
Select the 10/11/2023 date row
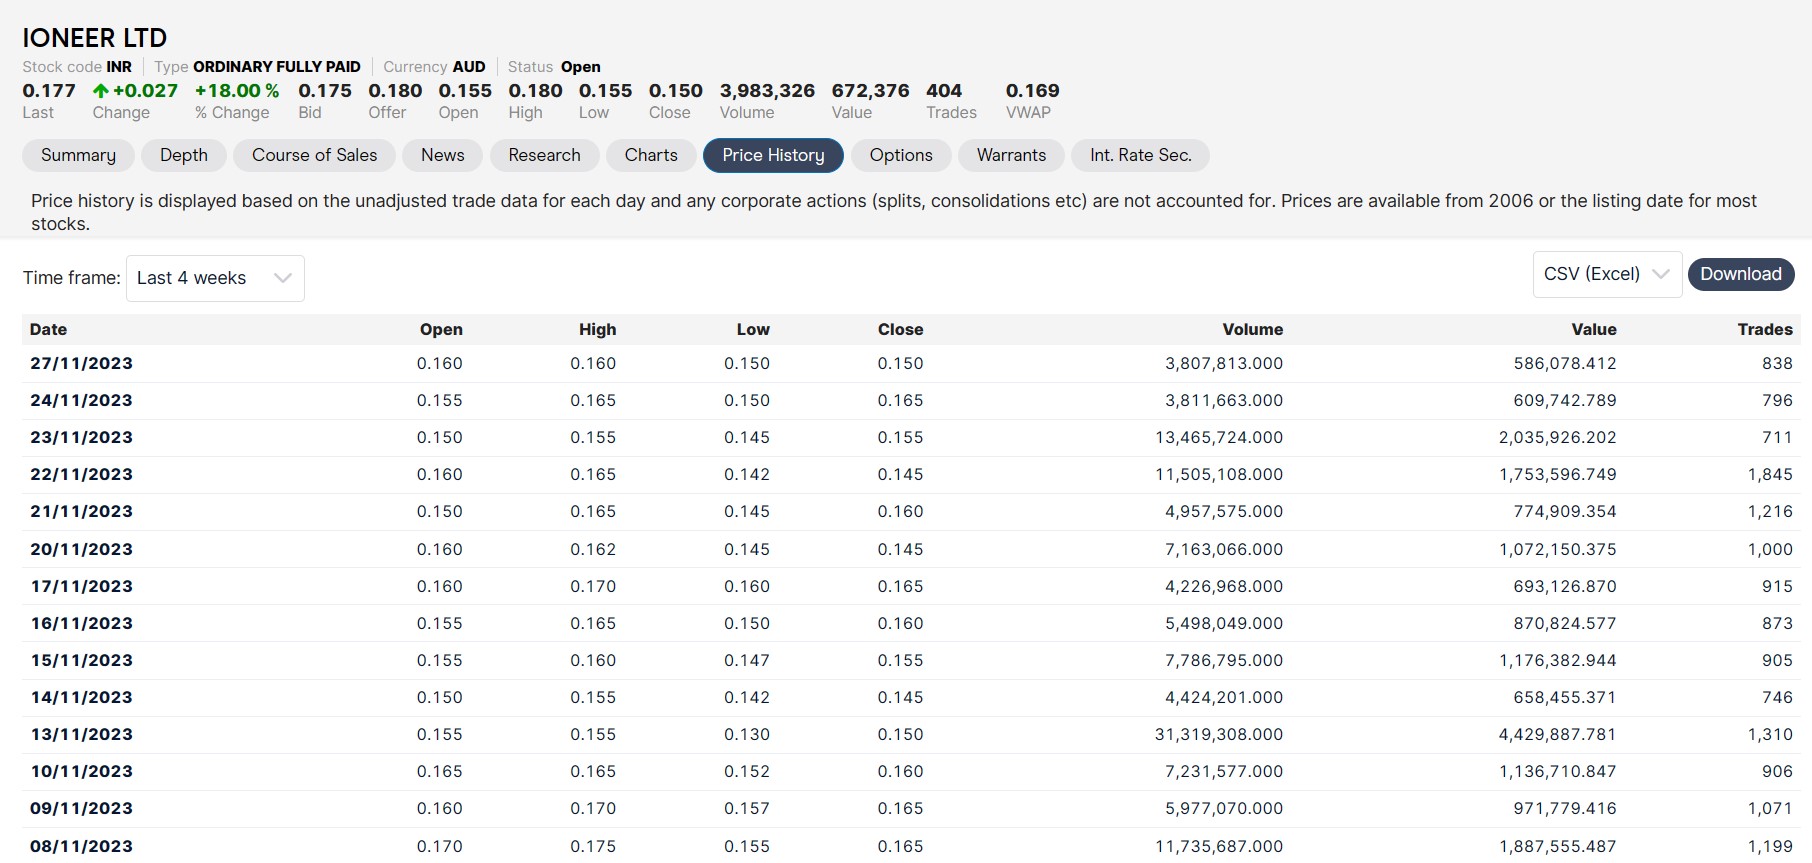(911, 771)
